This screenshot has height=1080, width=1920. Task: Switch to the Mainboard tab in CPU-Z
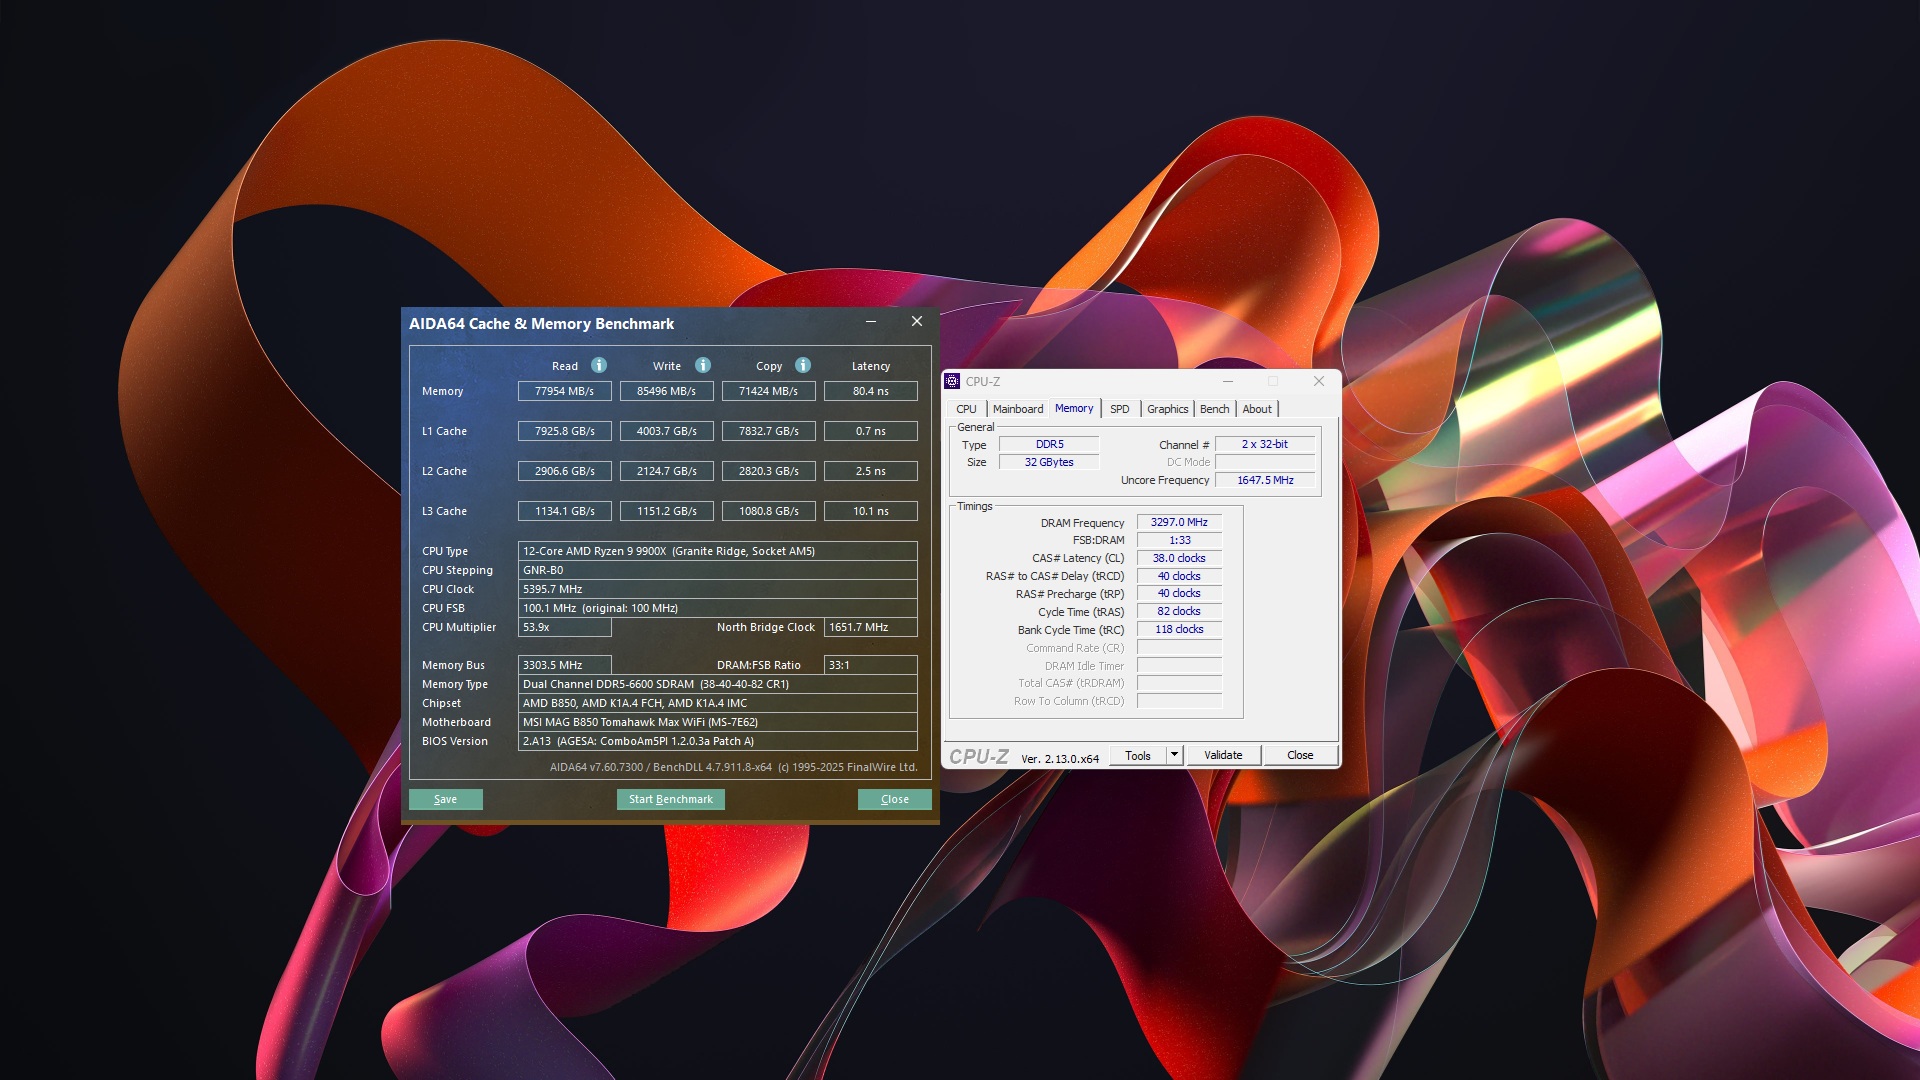1018,409
